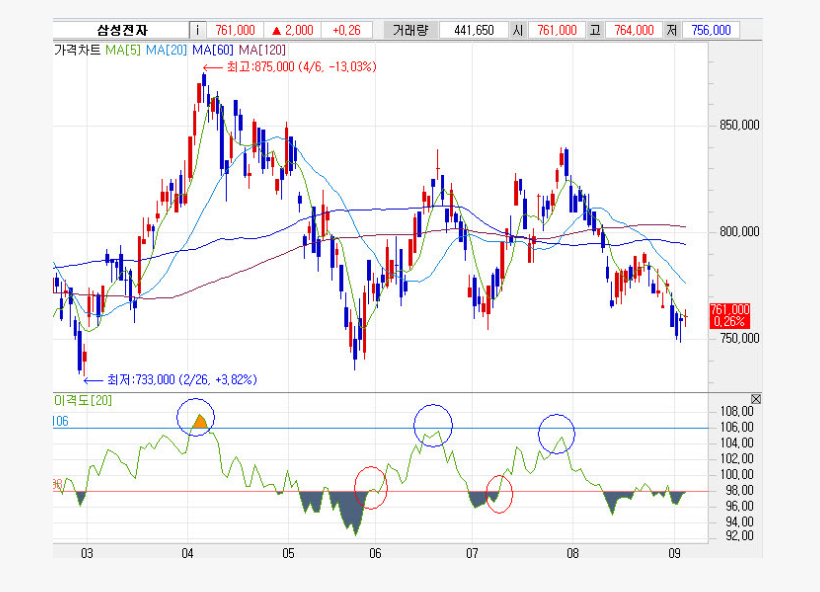Click the orange triangle marker in April

coord(199,421)
